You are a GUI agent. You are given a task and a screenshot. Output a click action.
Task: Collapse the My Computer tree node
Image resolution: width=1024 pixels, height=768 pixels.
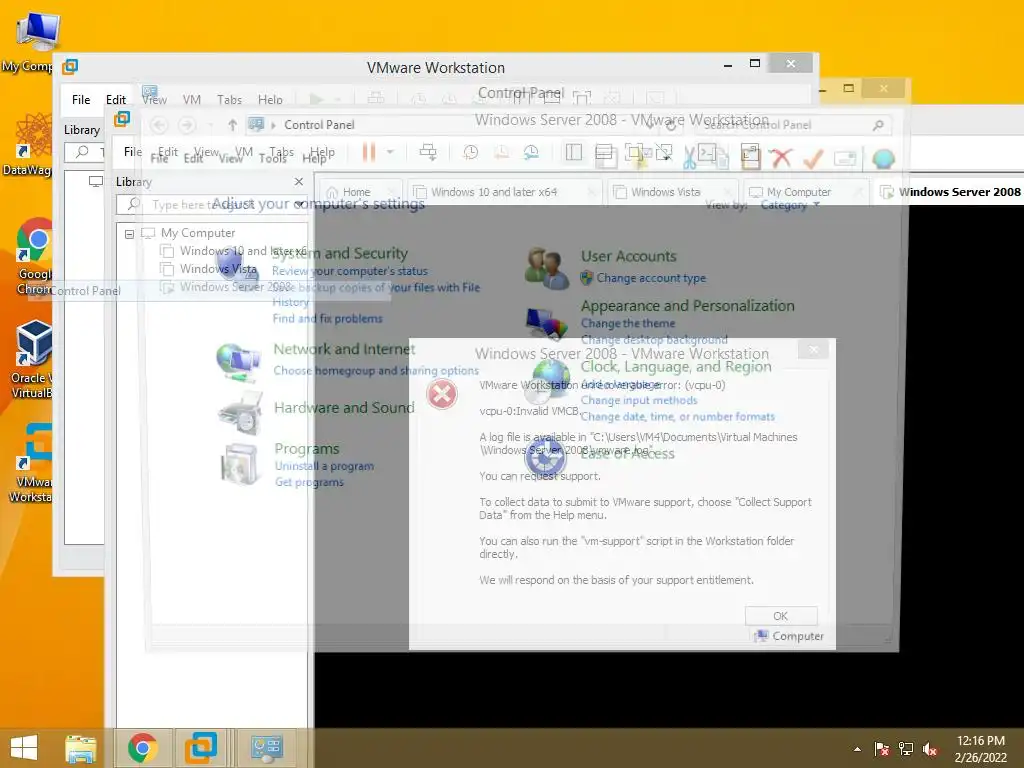129,234
